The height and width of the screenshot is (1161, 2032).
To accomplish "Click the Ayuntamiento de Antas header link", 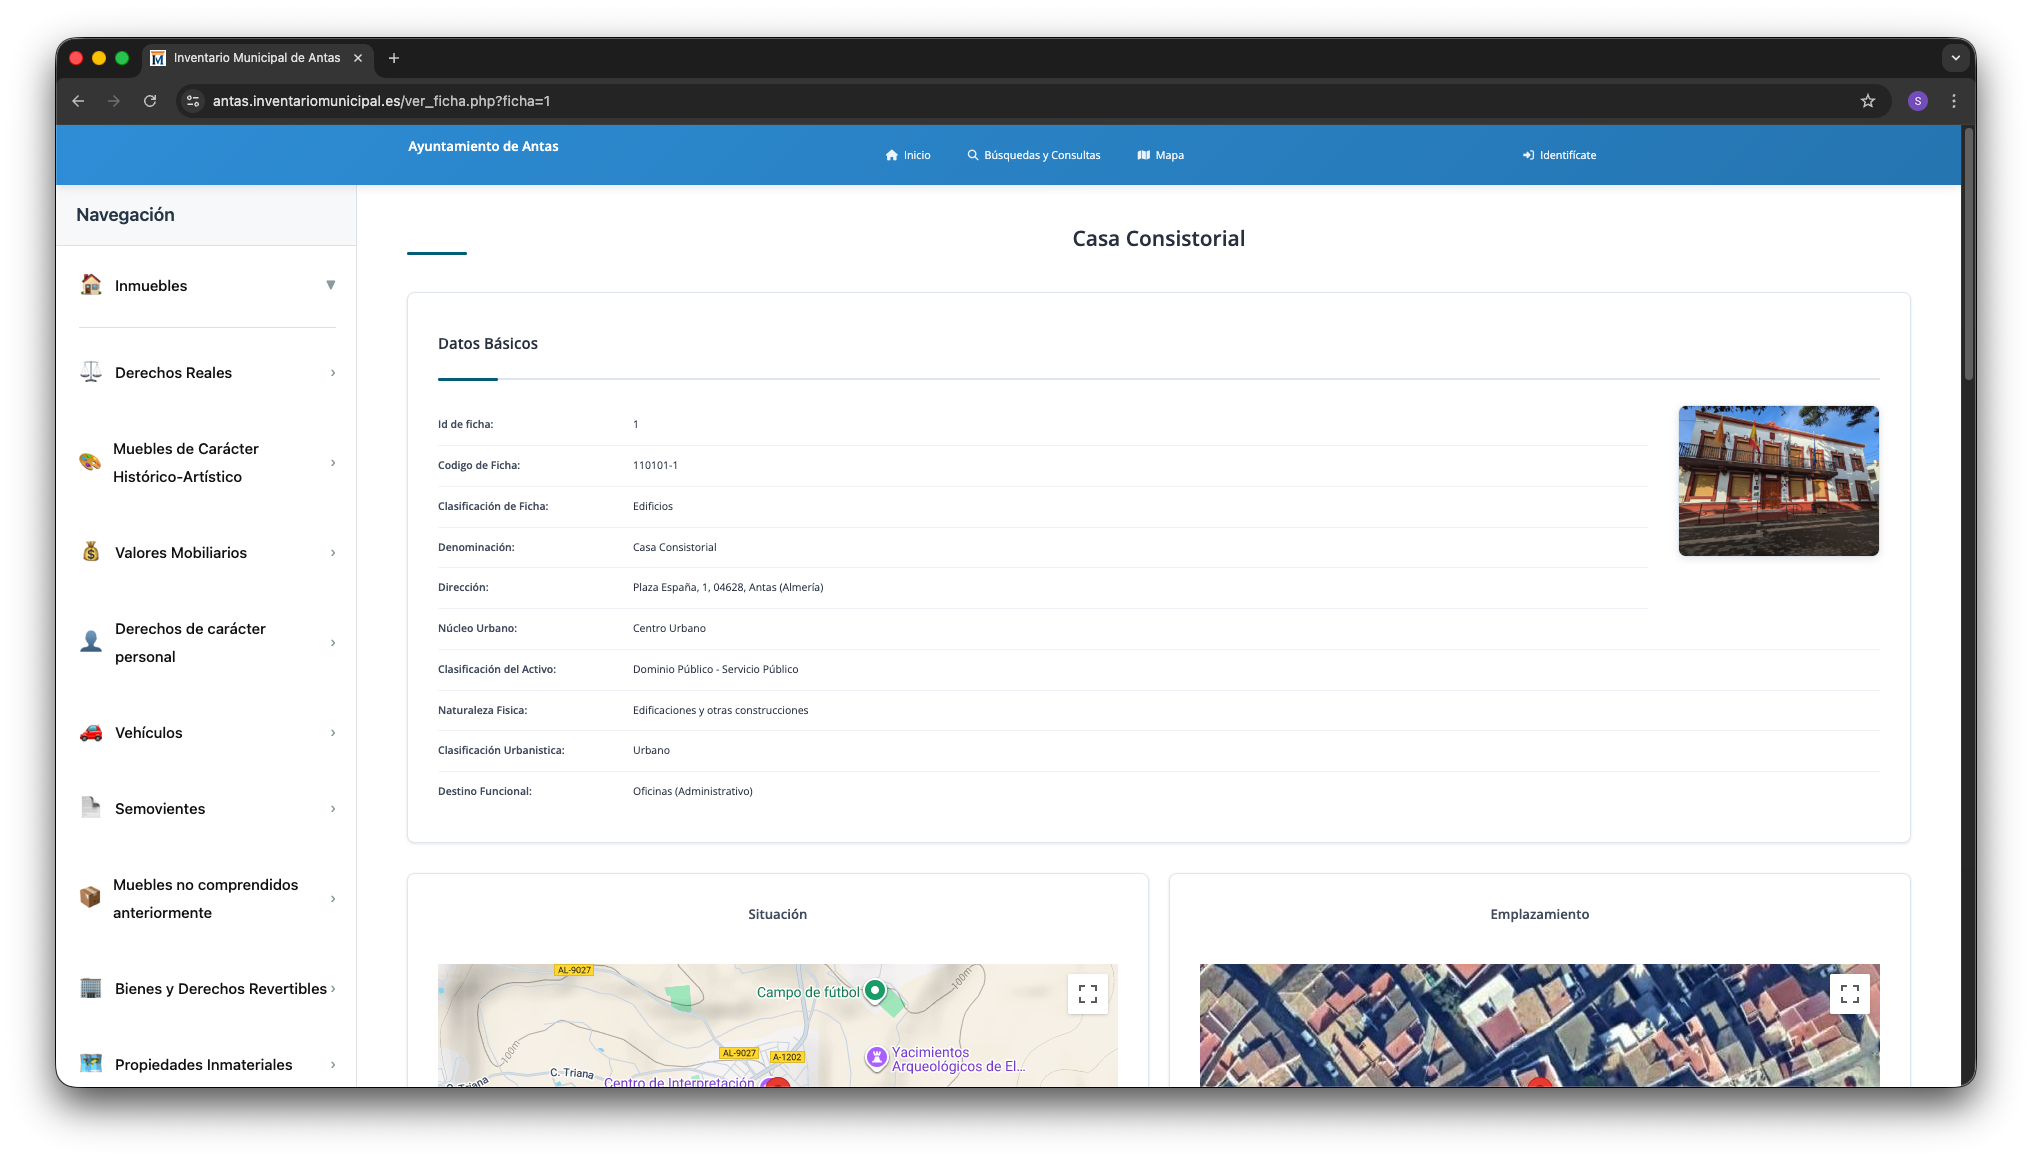I will pyautogui.click(x=483, y=146).
